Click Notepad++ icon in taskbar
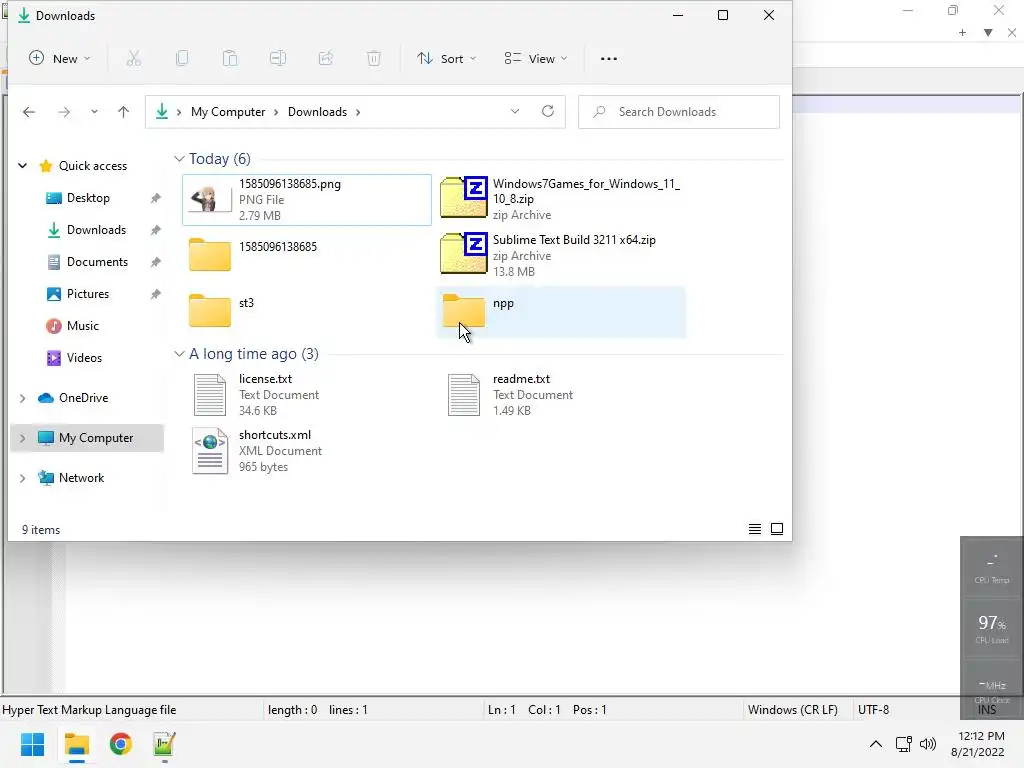1024x768 pixels. pos(164,744)
